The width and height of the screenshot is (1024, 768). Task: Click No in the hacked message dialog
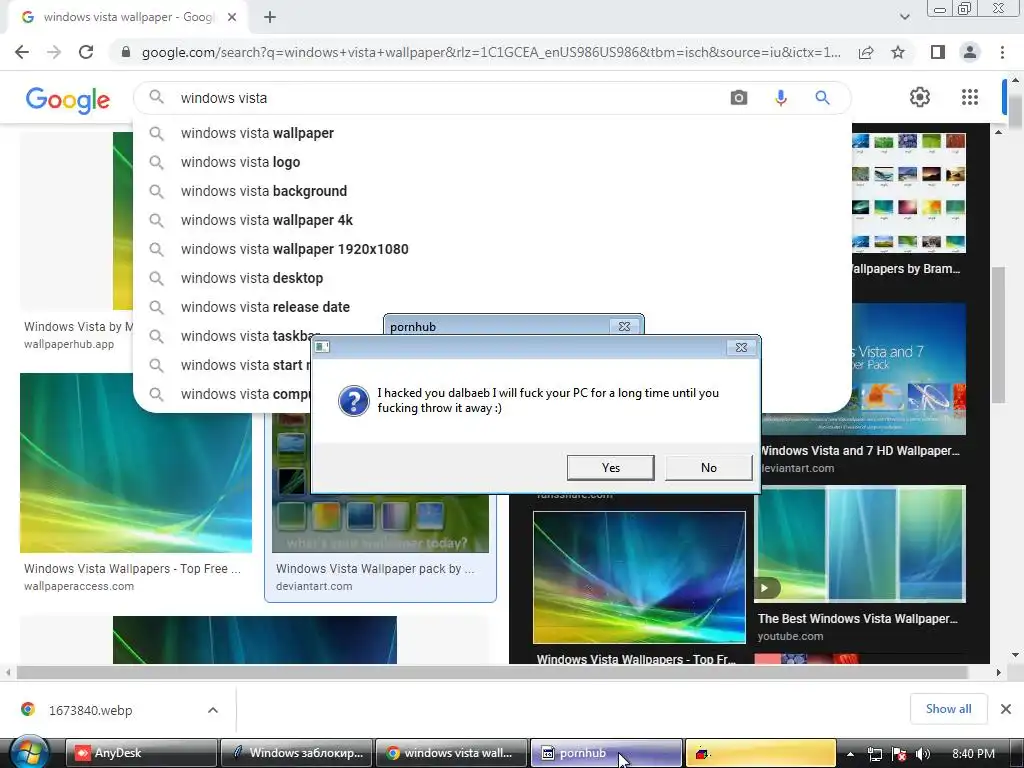pyautogui.click(x=709, y=468)
